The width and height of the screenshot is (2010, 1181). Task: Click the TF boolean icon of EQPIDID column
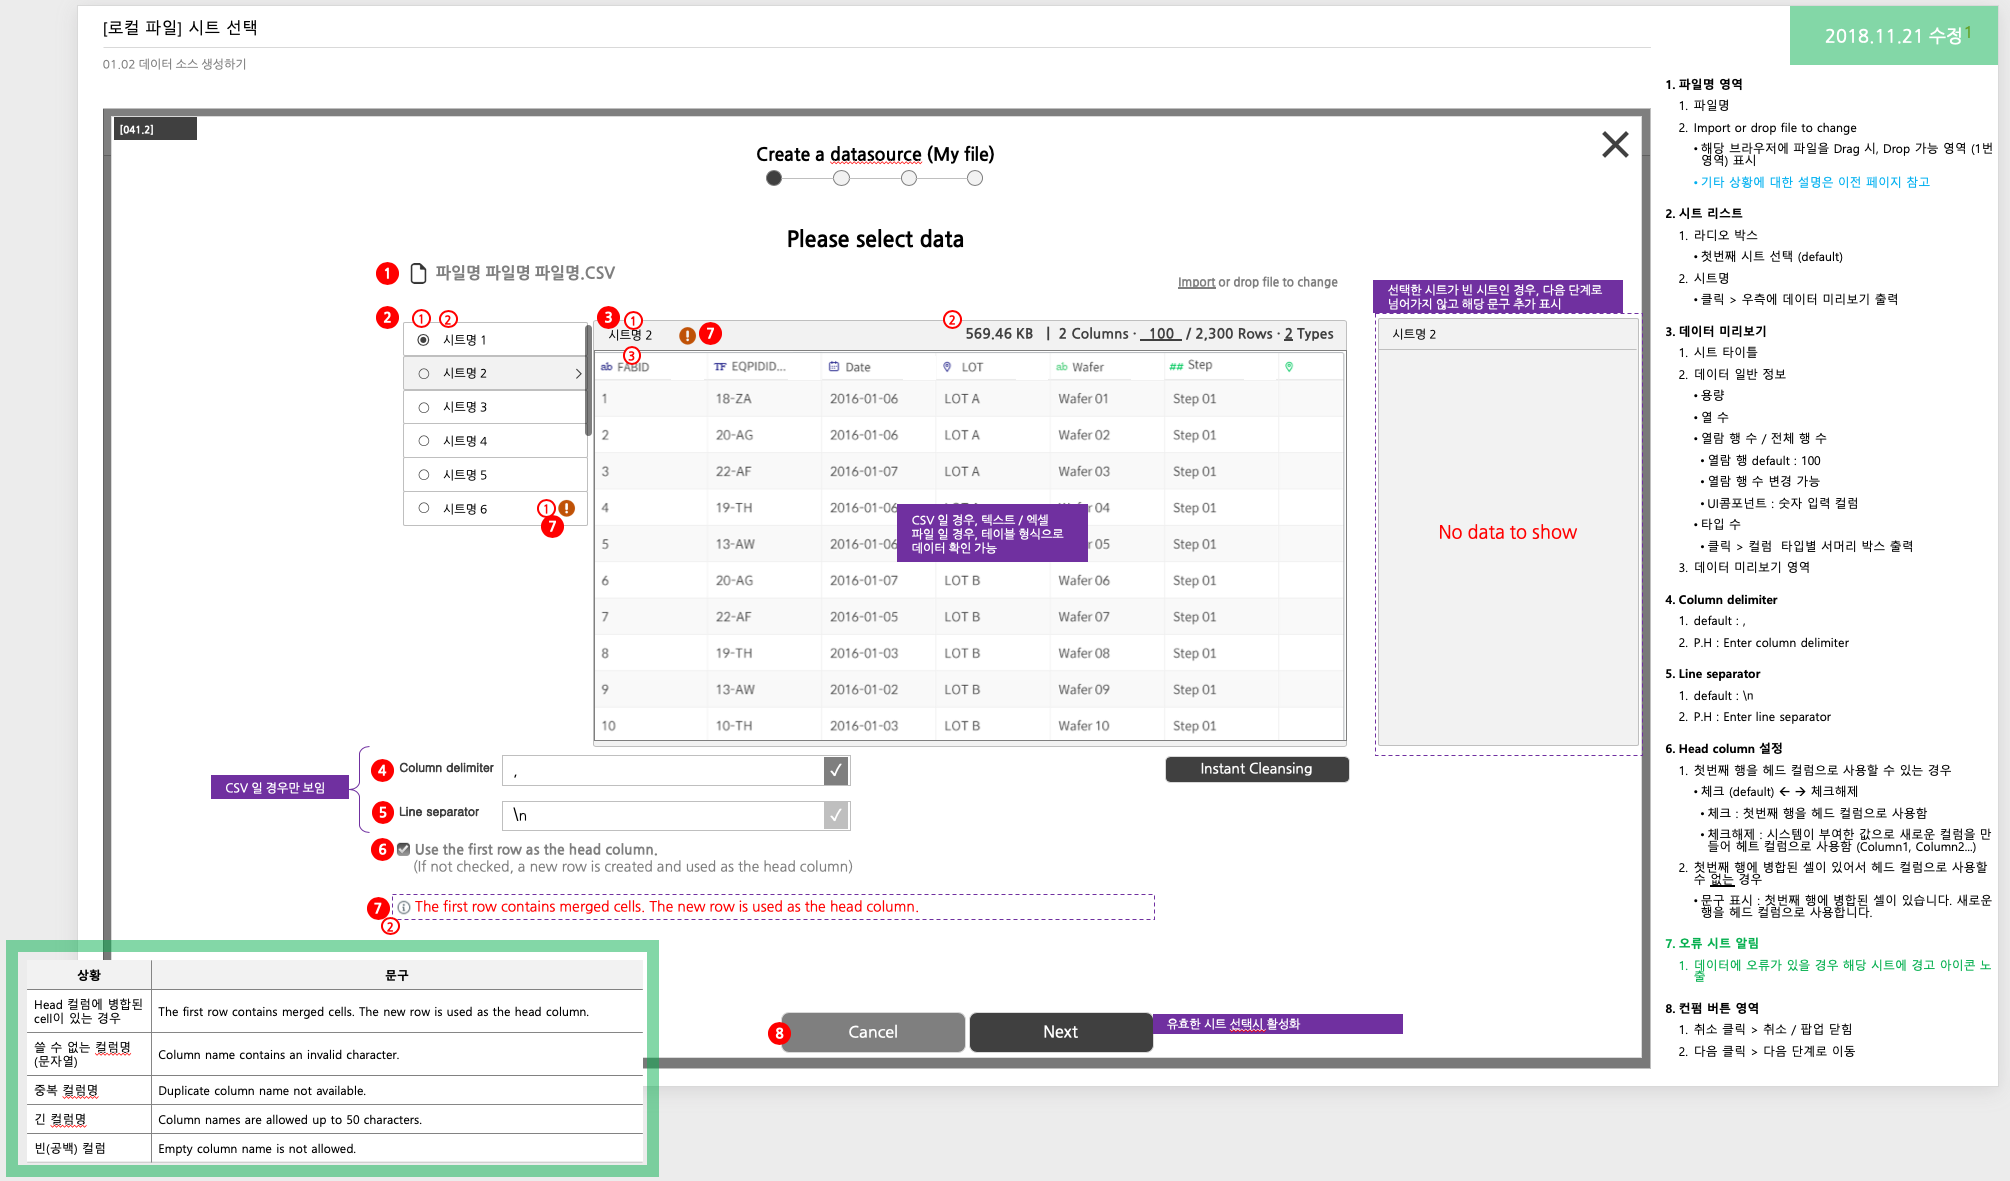click(720, 367)
